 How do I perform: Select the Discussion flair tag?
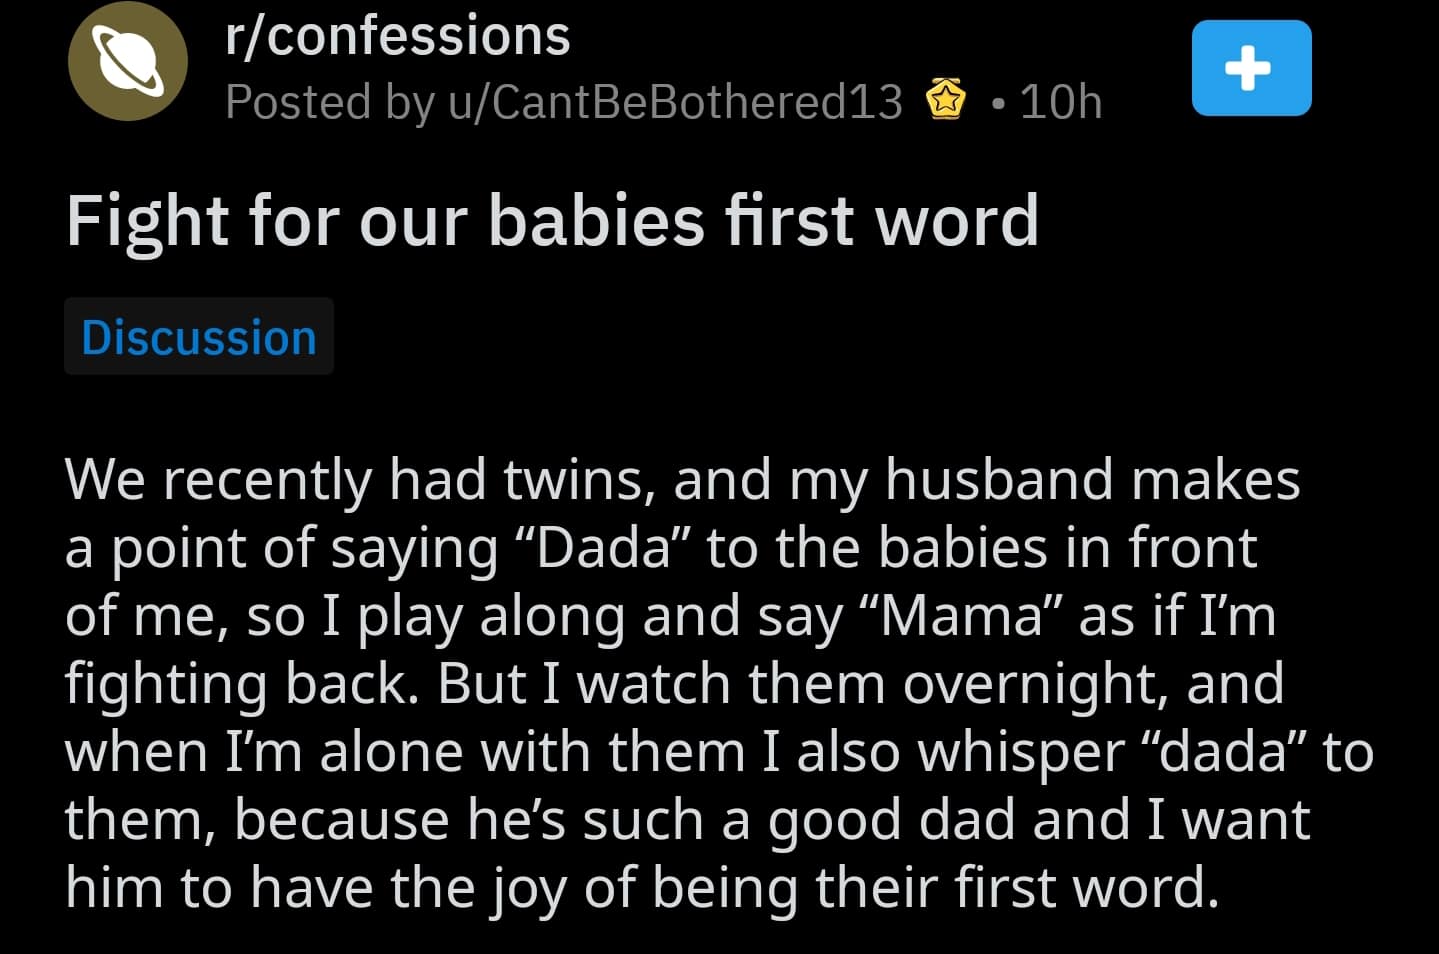coord(199,337)
